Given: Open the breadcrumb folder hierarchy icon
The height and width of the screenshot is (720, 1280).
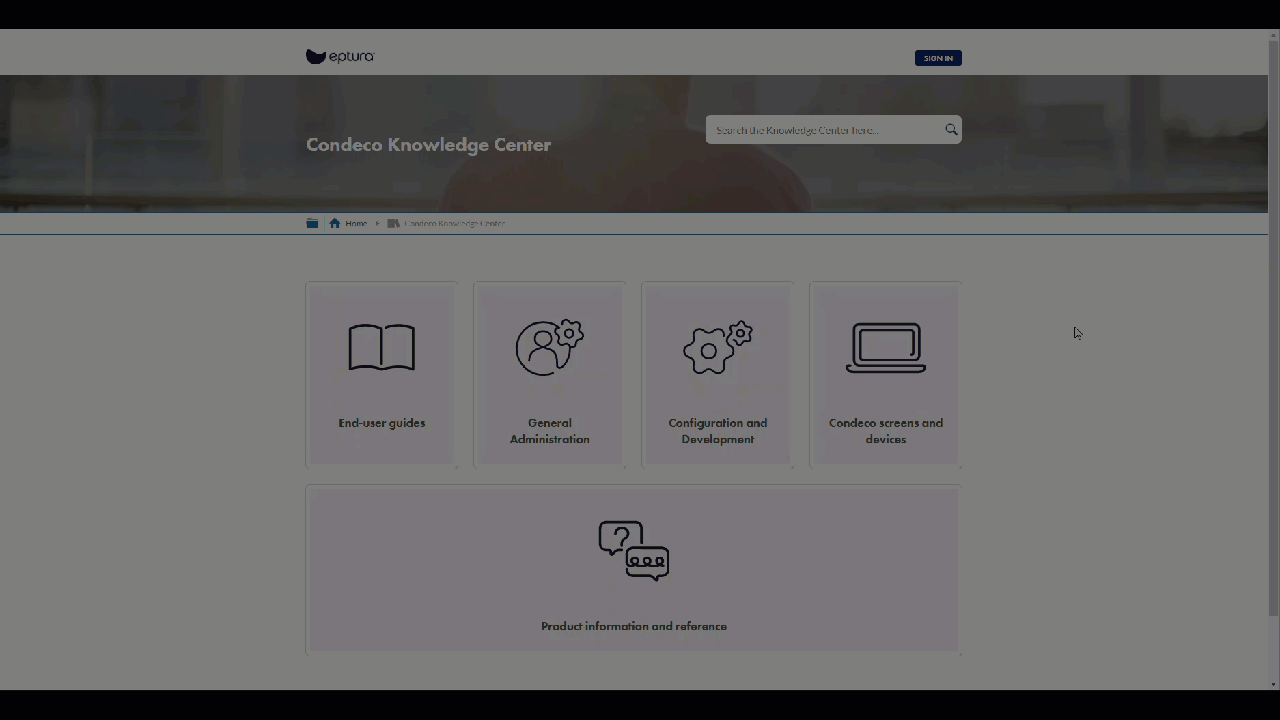Looking at the screenshot, I should (x=312, y=223).
